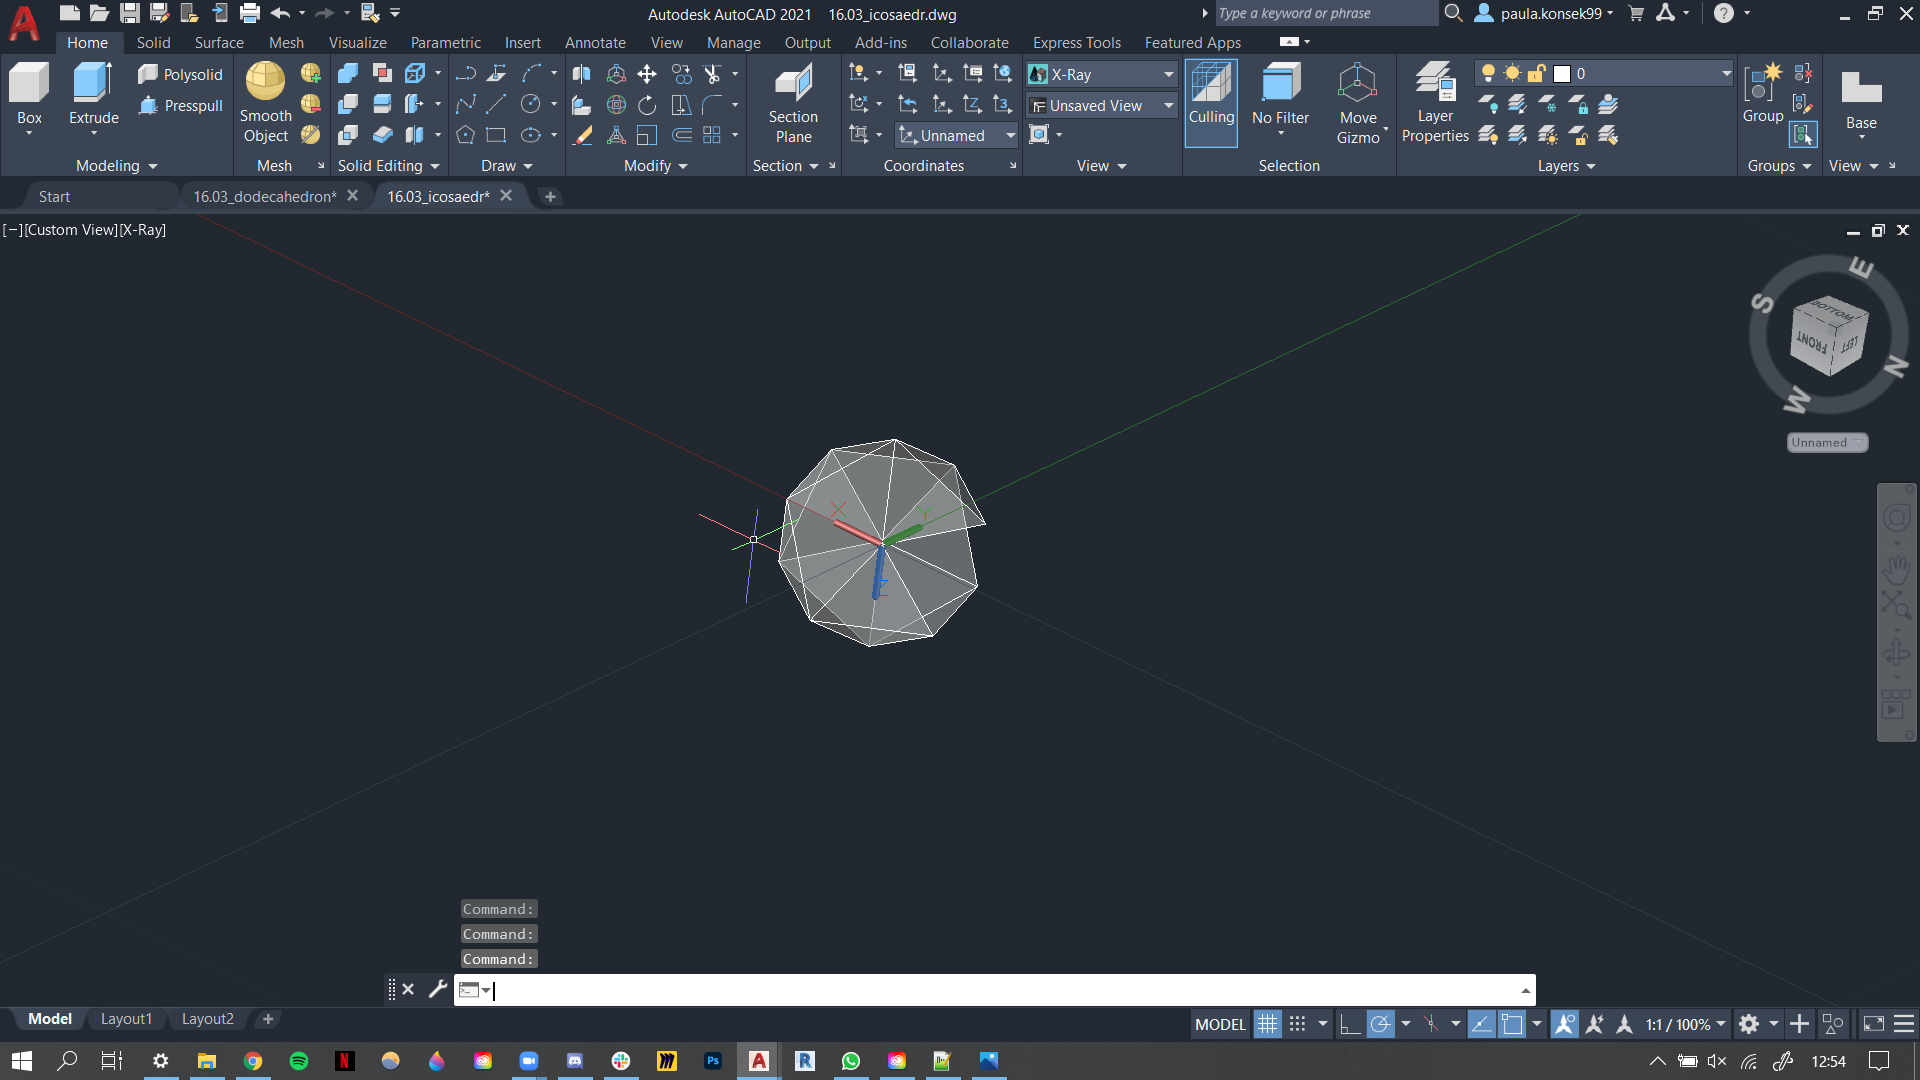Select the Box solid tool

click(x=29, y=92)
